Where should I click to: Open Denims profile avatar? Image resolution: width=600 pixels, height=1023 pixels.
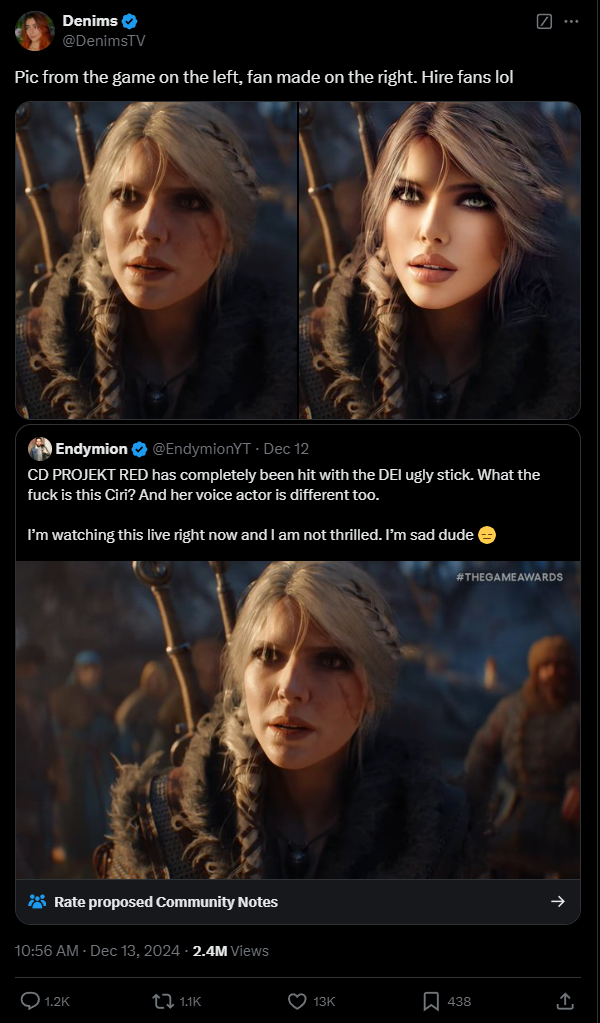coord(35,31)
